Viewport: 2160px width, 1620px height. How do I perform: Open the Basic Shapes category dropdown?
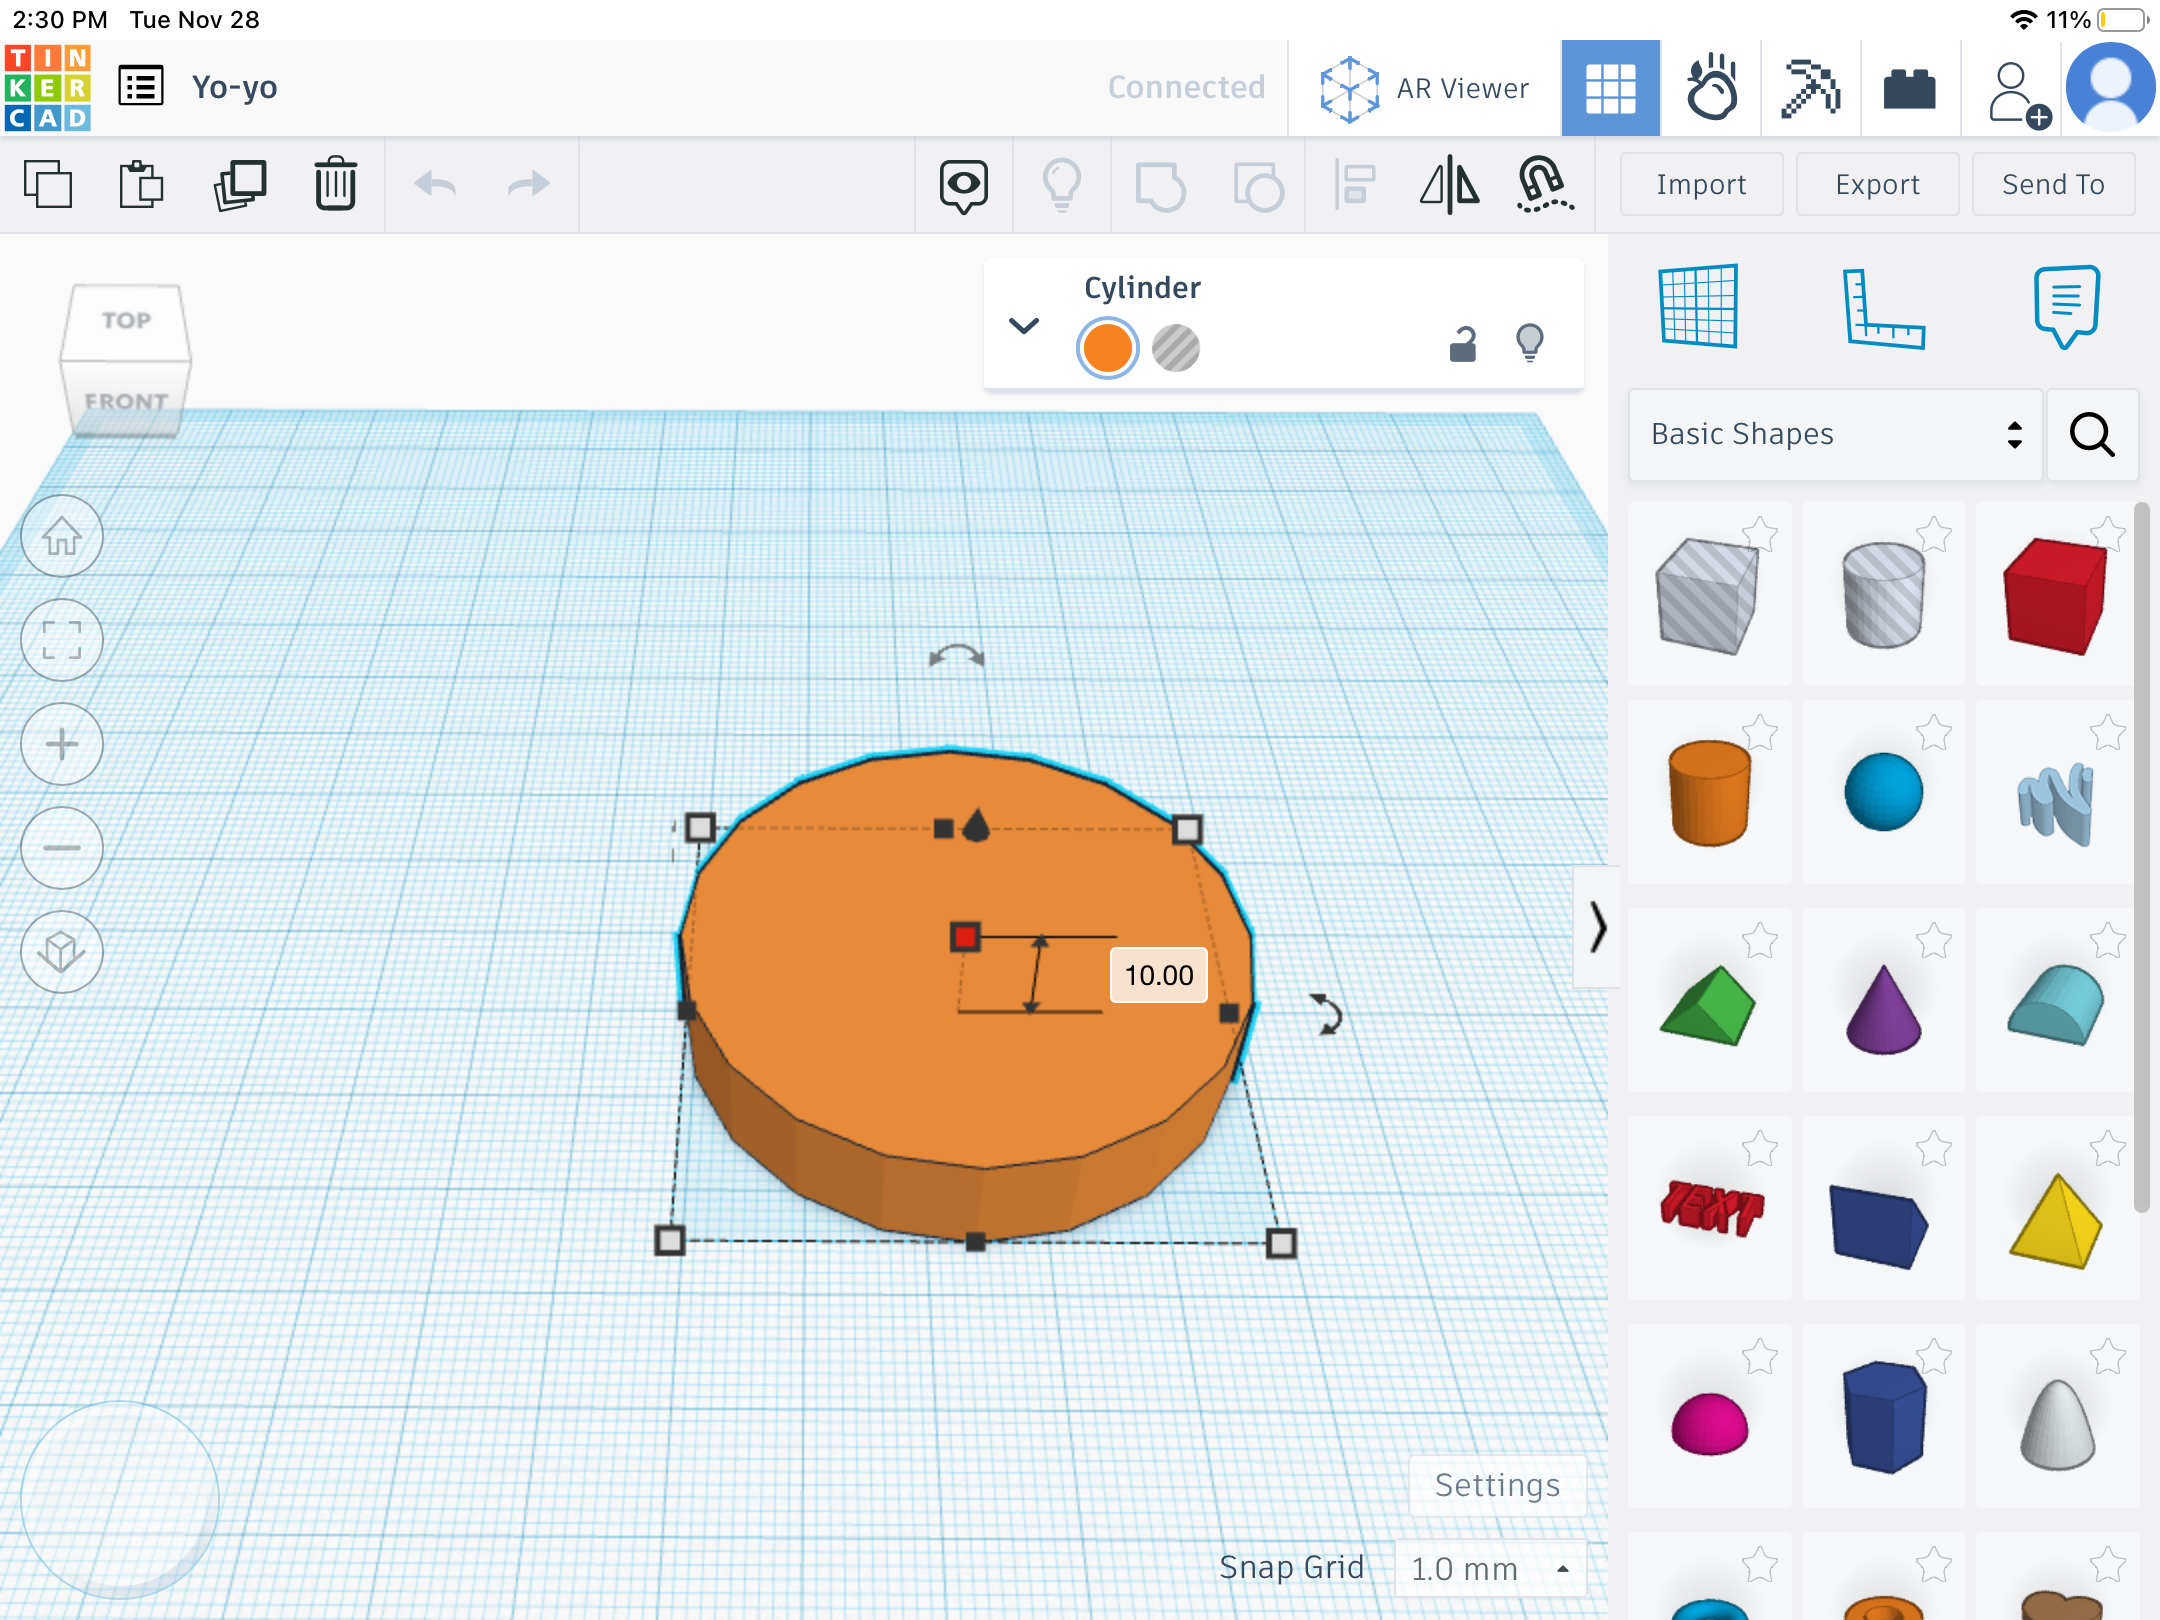[x=1835, y=434]
